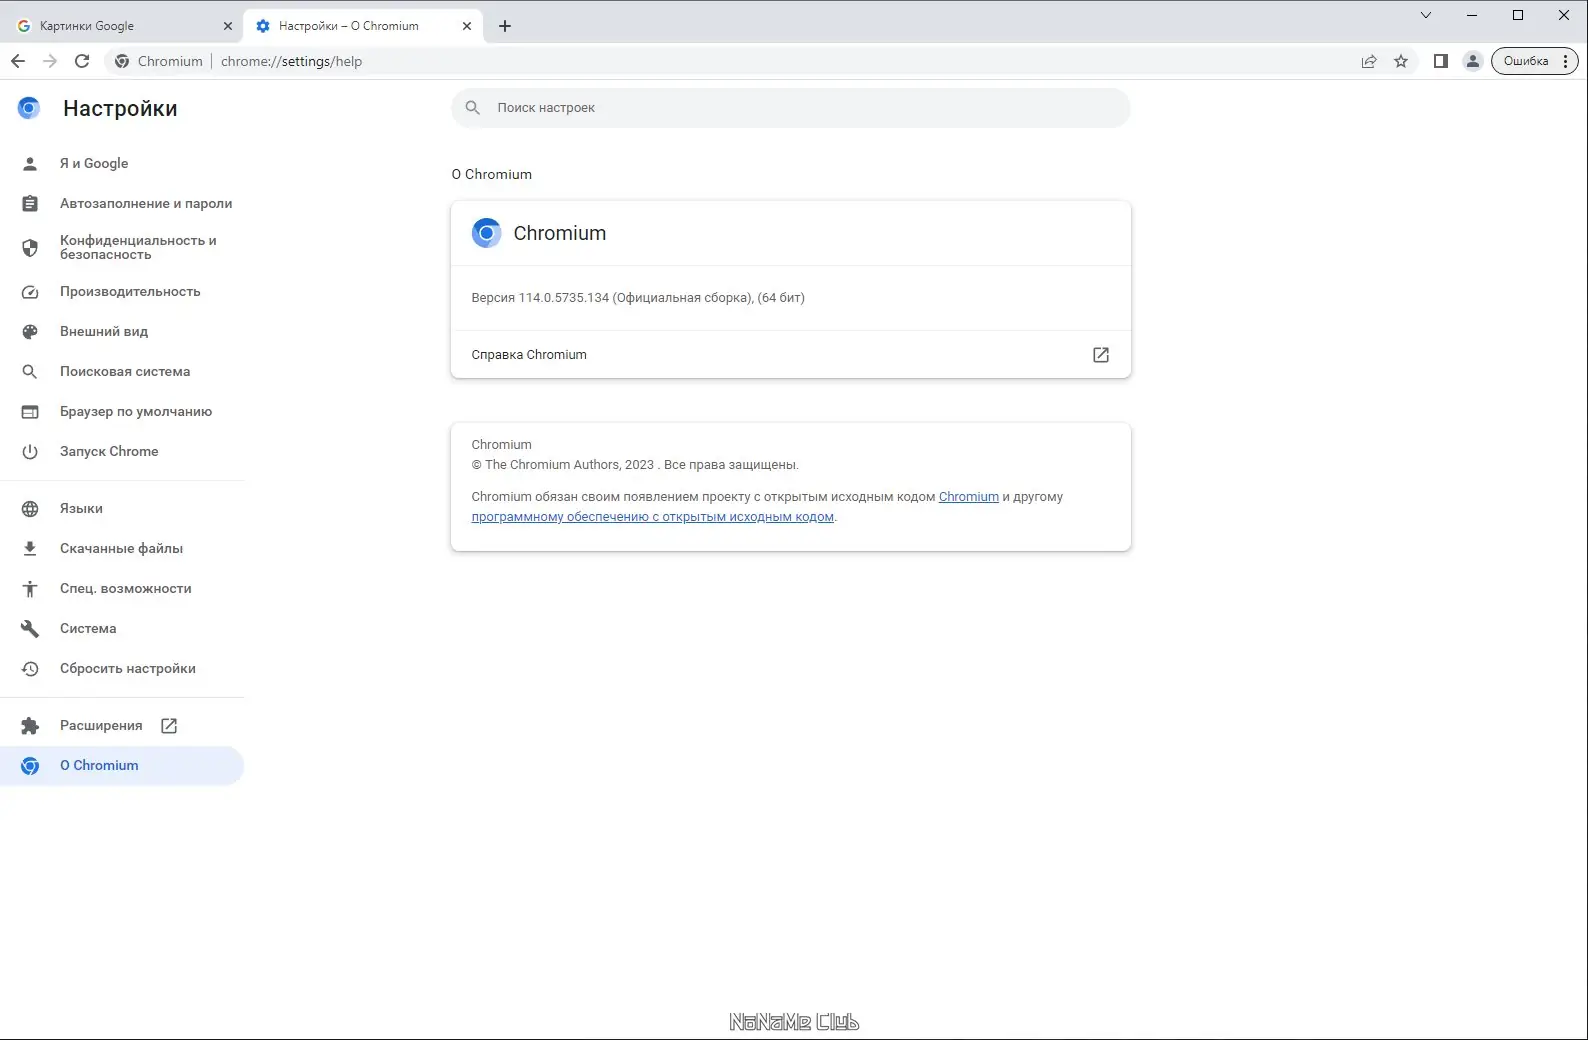The image size is (1588, 1040).
Task: Focus the Поиск настроек search field
Action: [790, 108]
